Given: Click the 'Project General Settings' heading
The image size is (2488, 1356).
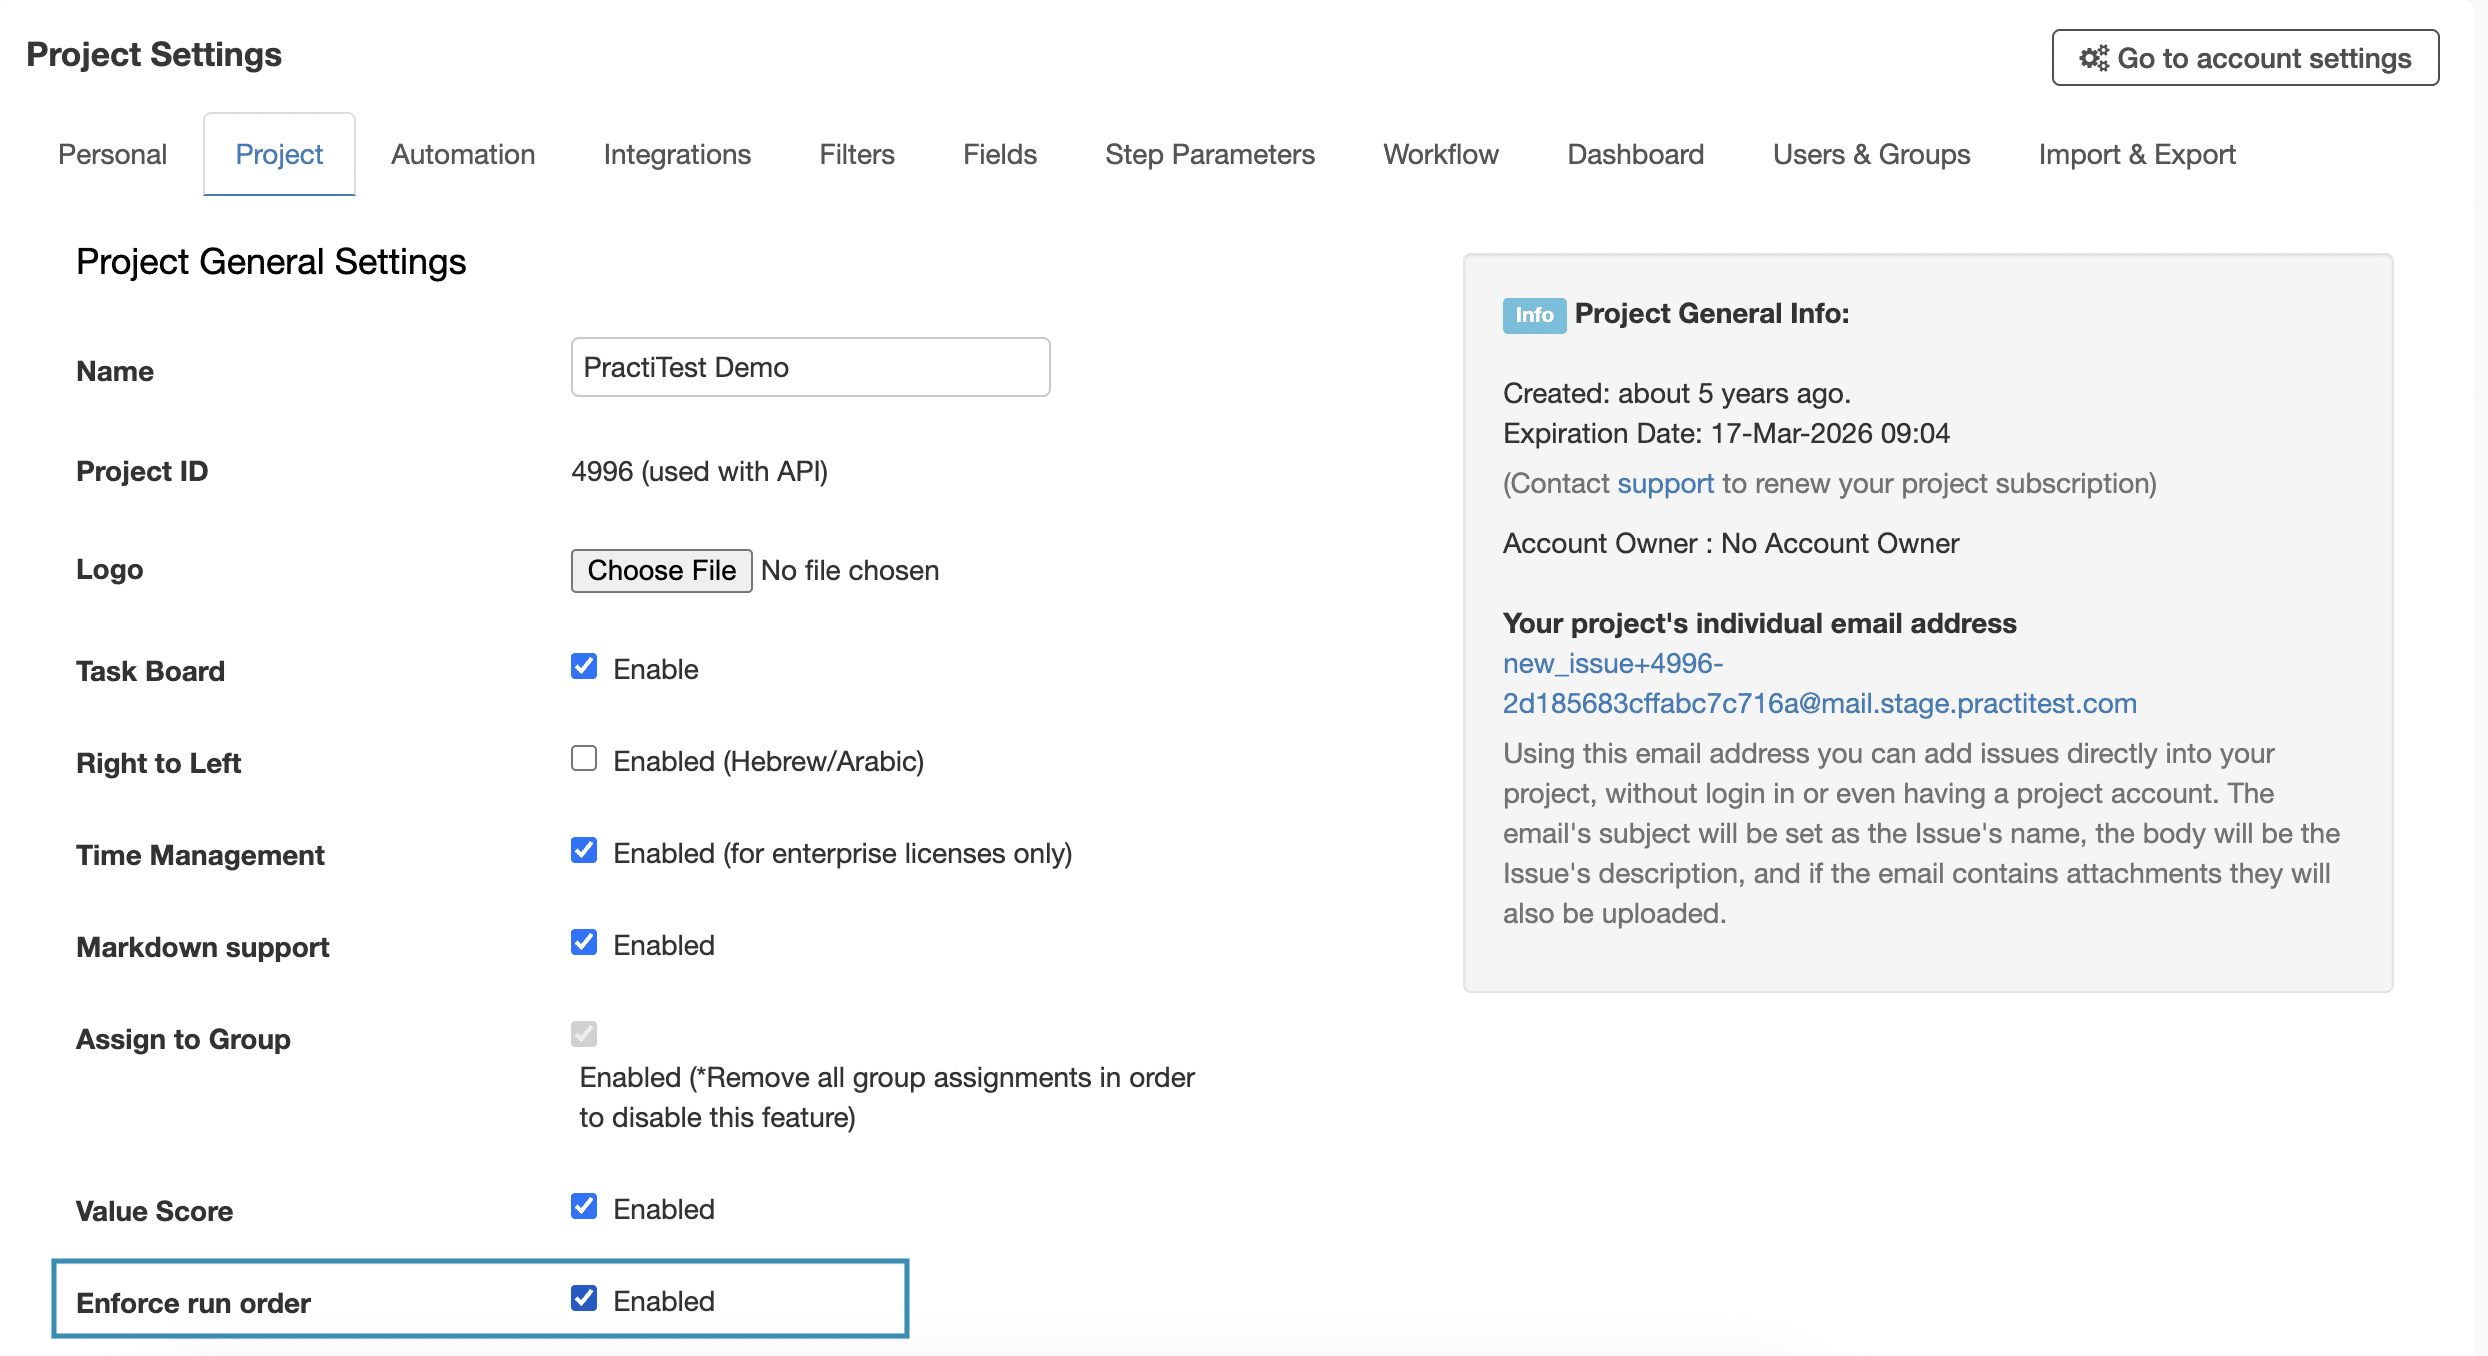Looking at the screenshot, I should point(271,262).
